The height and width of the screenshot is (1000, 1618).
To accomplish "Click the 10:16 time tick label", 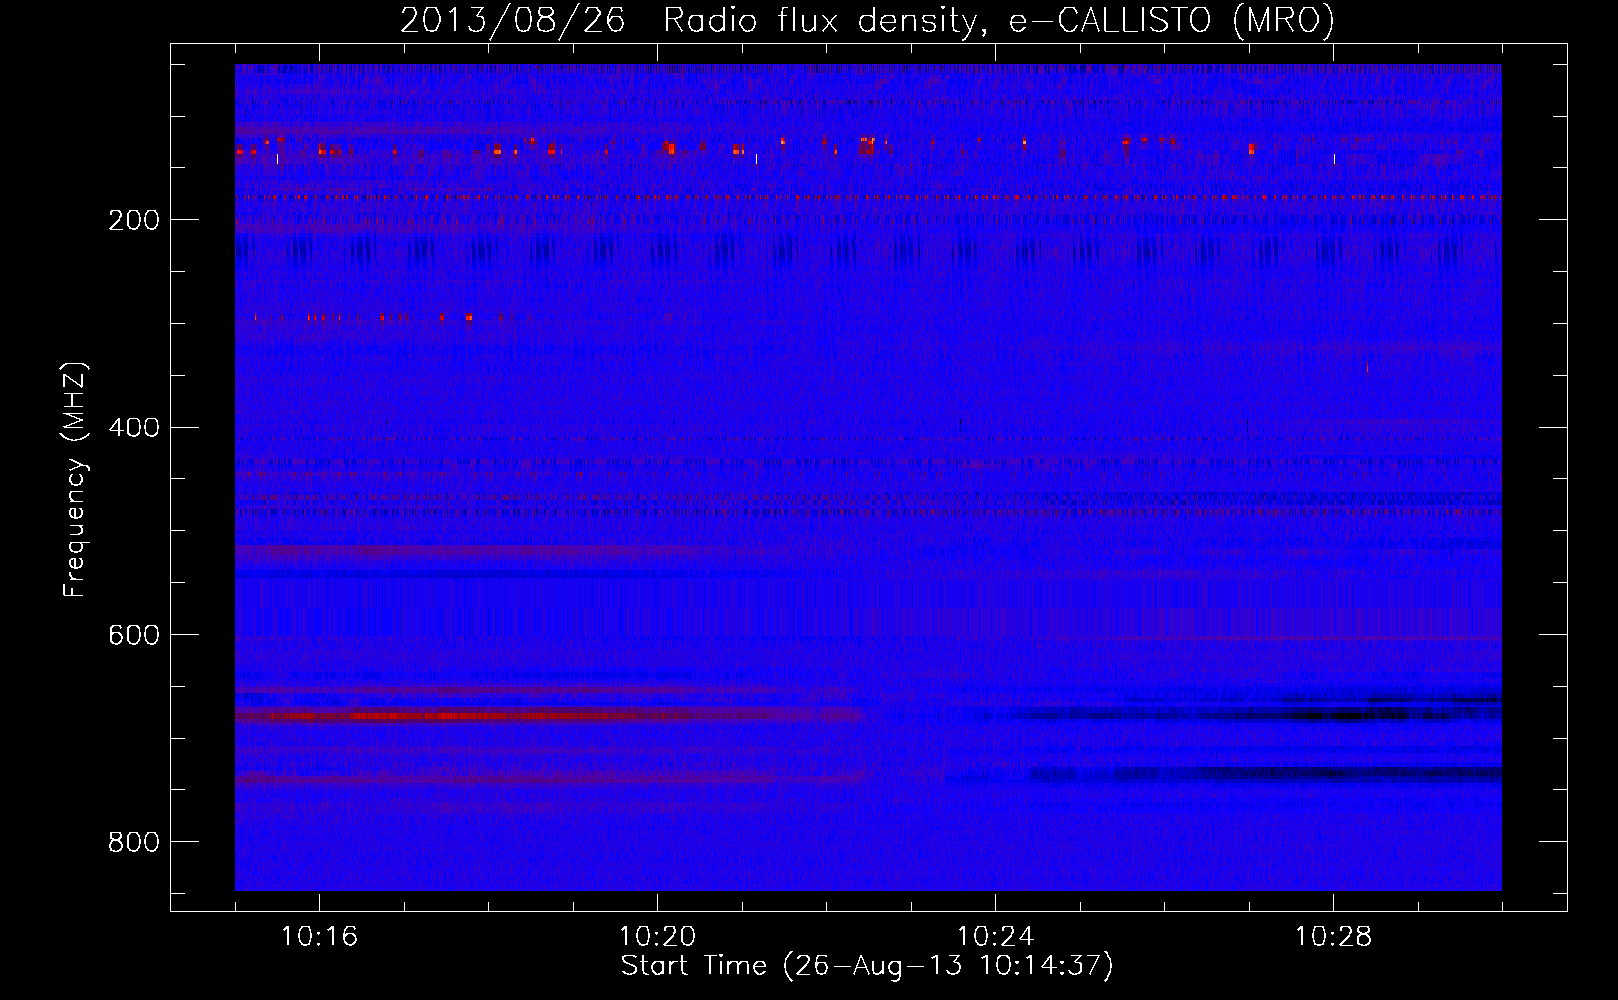I will coord(319,937).
